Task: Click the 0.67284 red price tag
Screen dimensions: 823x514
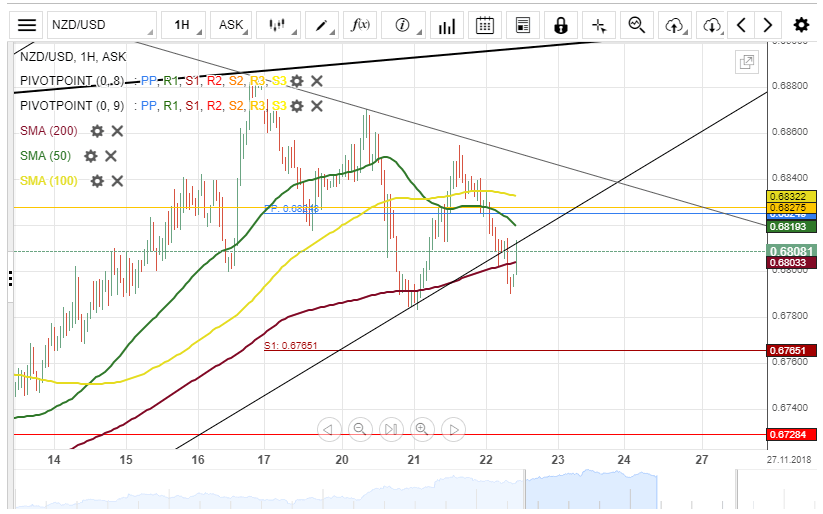Action: (x=792, y=435)
